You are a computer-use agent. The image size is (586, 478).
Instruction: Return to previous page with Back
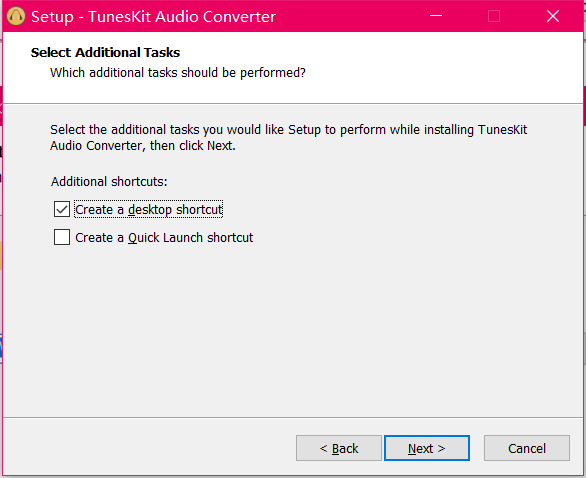click(x=339, y=448)
